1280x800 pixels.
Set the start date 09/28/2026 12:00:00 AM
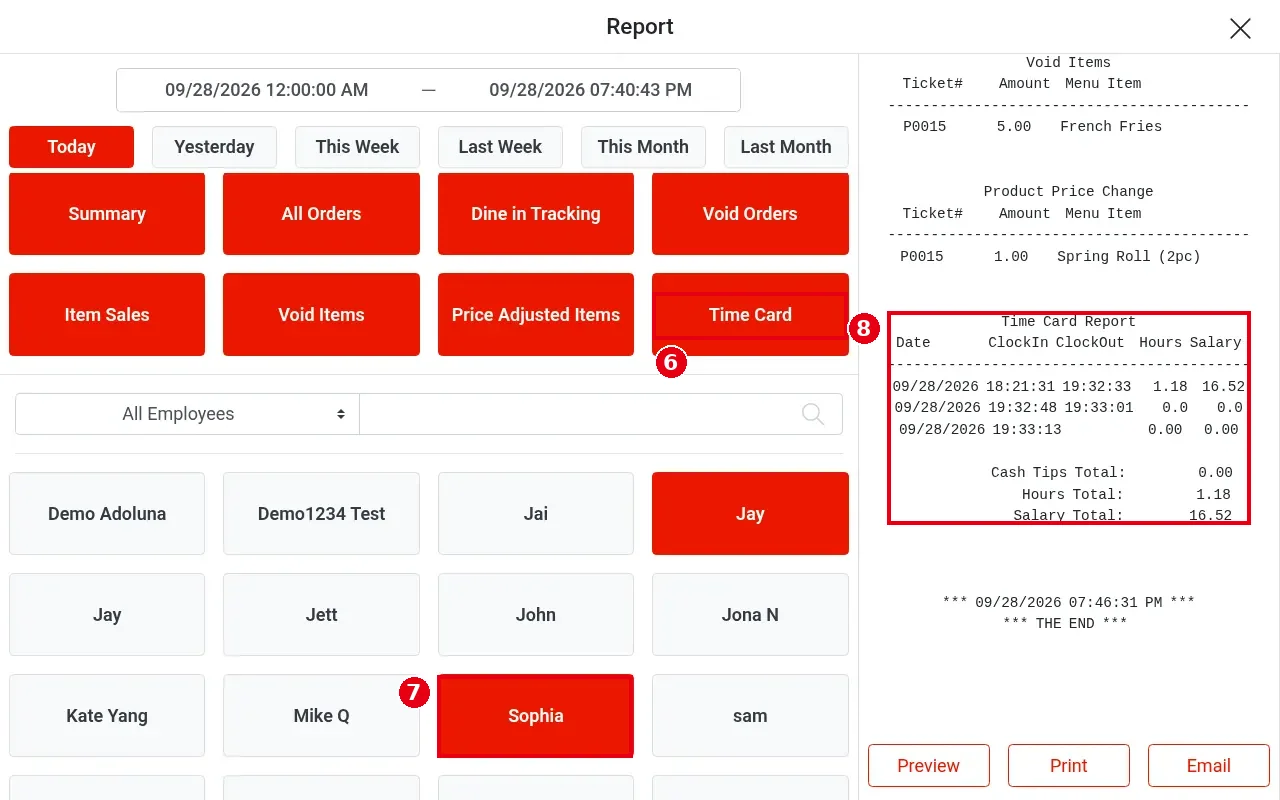click(x=267, y=90)
